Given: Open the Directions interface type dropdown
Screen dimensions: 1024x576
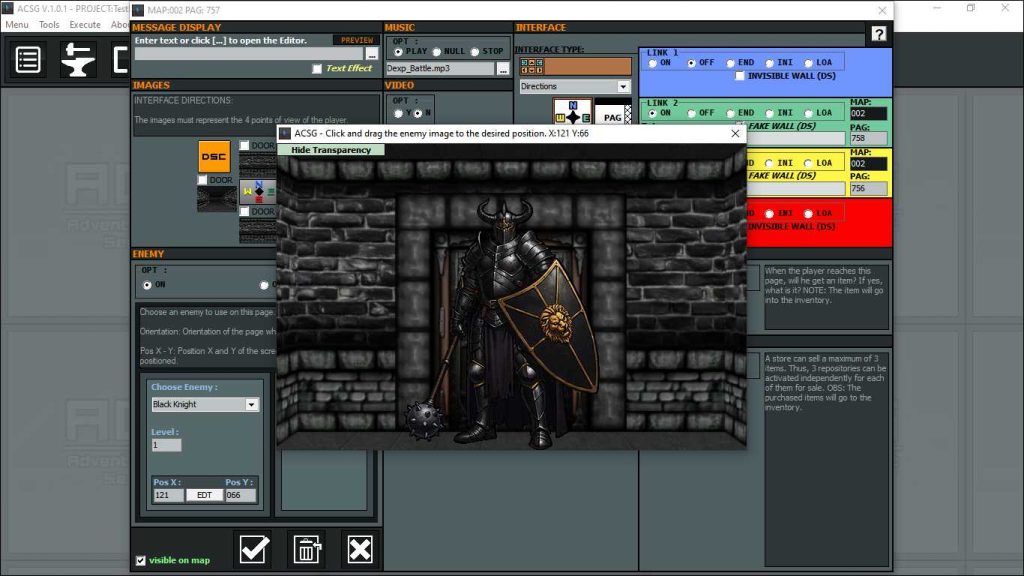Looking at the screenshot, I should [x=624, y=87].
